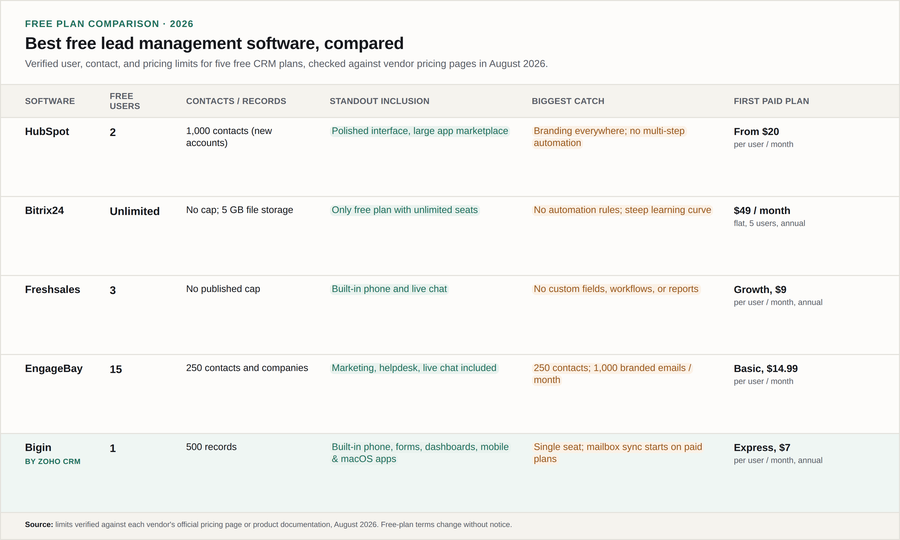
Task: Click the FIRST PAID PLAN column header
Action: point(771,101)
